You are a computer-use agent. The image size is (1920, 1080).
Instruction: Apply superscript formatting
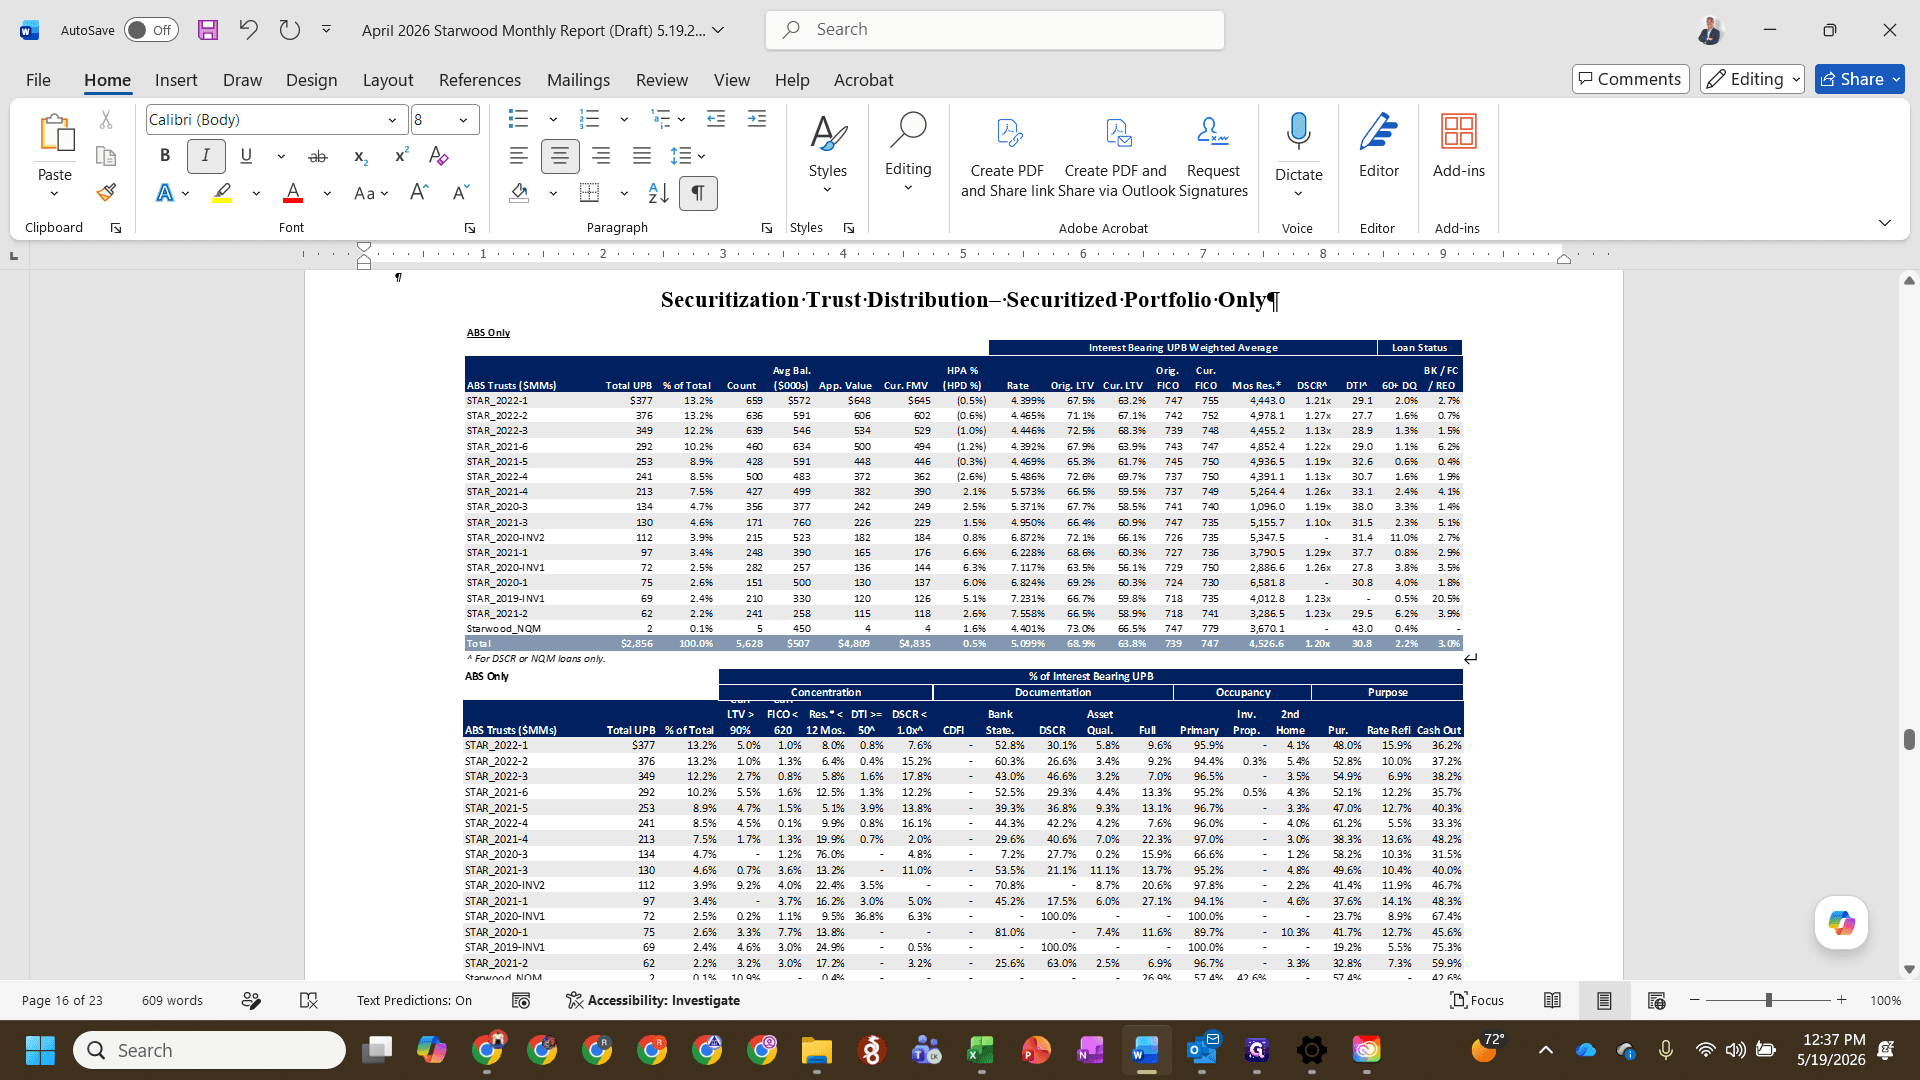click(401, 156)
